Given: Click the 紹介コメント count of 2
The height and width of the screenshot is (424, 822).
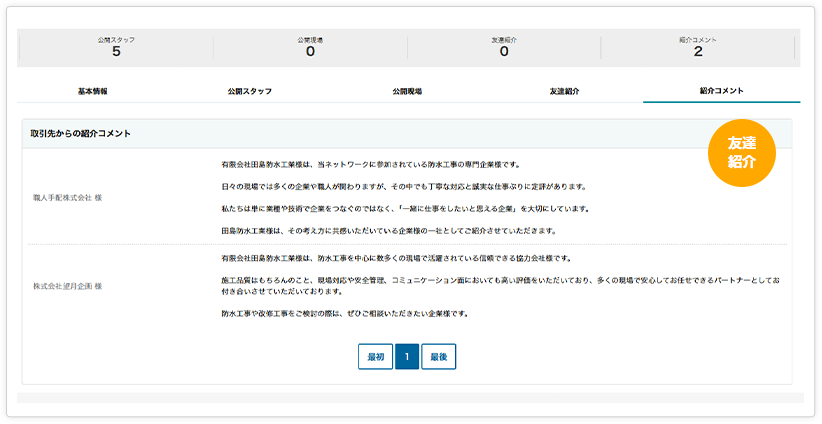Looking at the screenshot, I should pos(698,51).
